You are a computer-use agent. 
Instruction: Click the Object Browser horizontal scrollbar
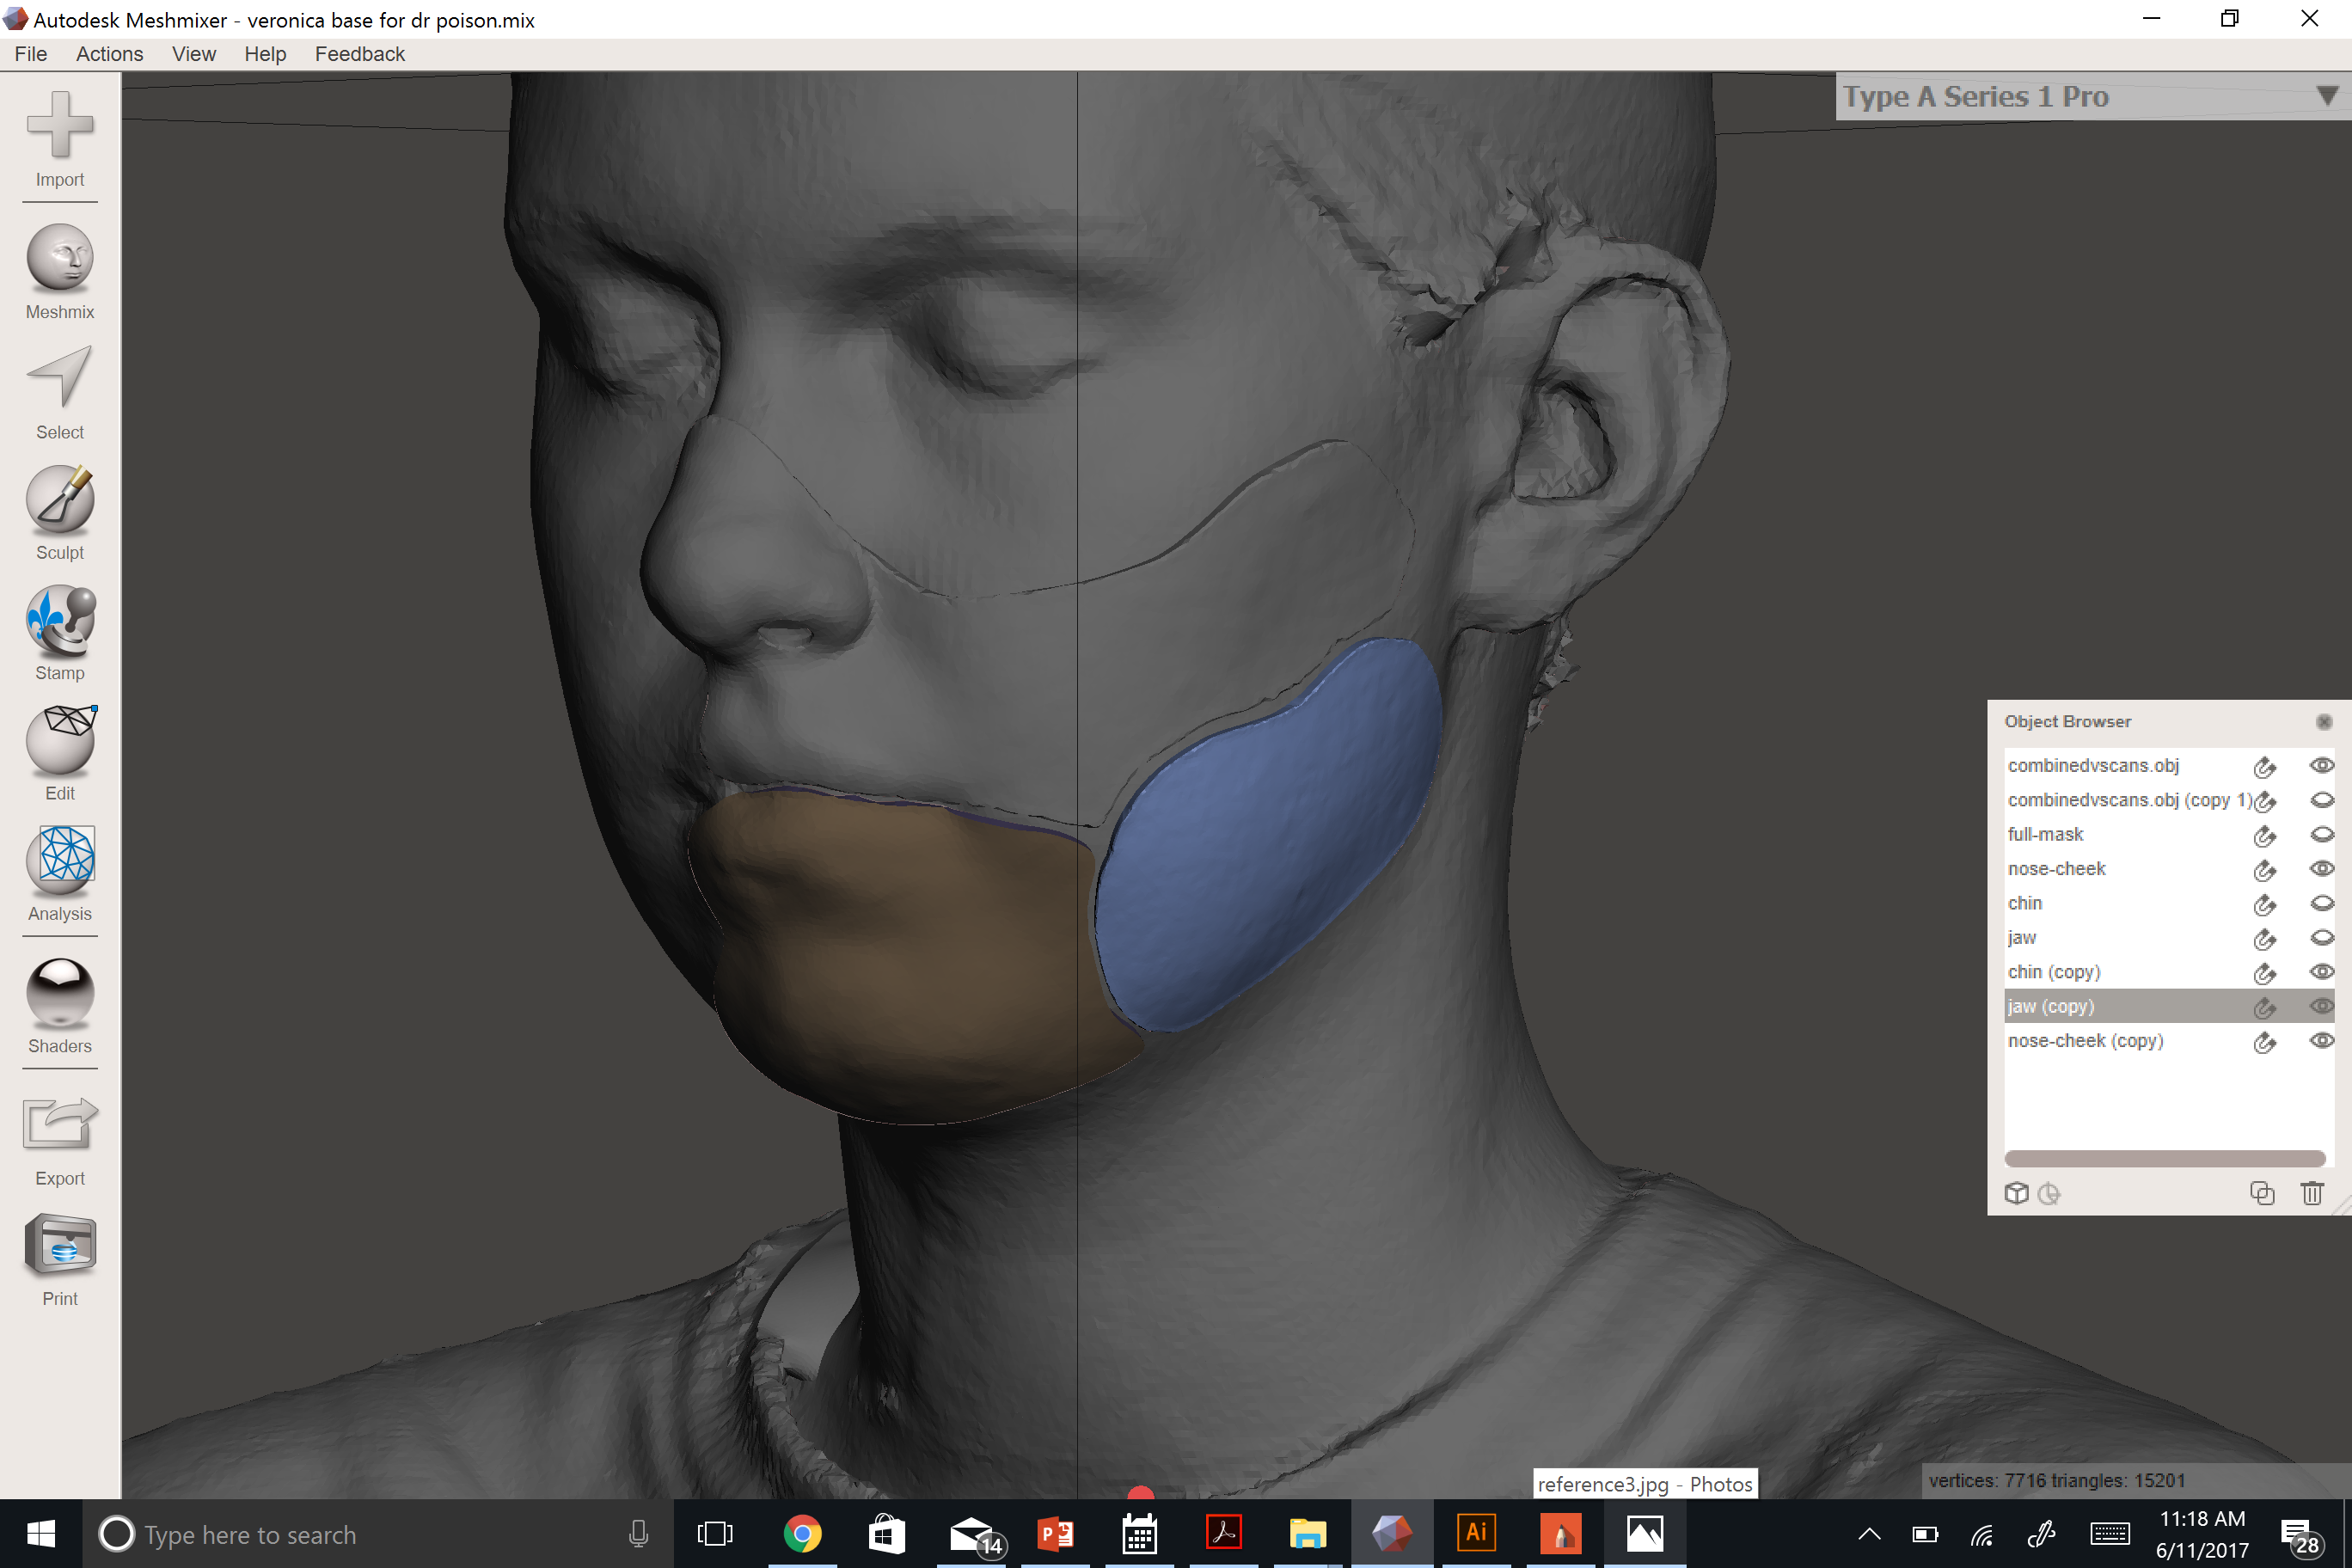pos(2165,1158)
